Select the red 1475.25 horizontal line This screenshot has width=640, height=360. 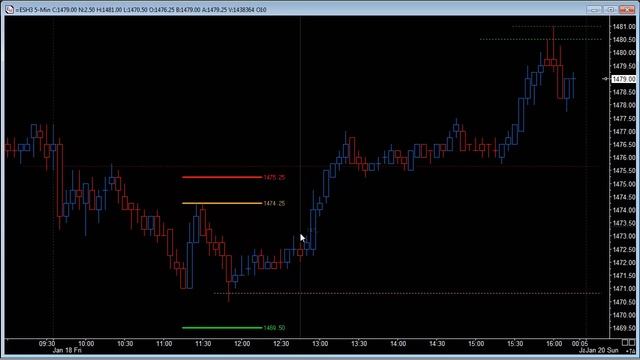click(x=222, y=177)
